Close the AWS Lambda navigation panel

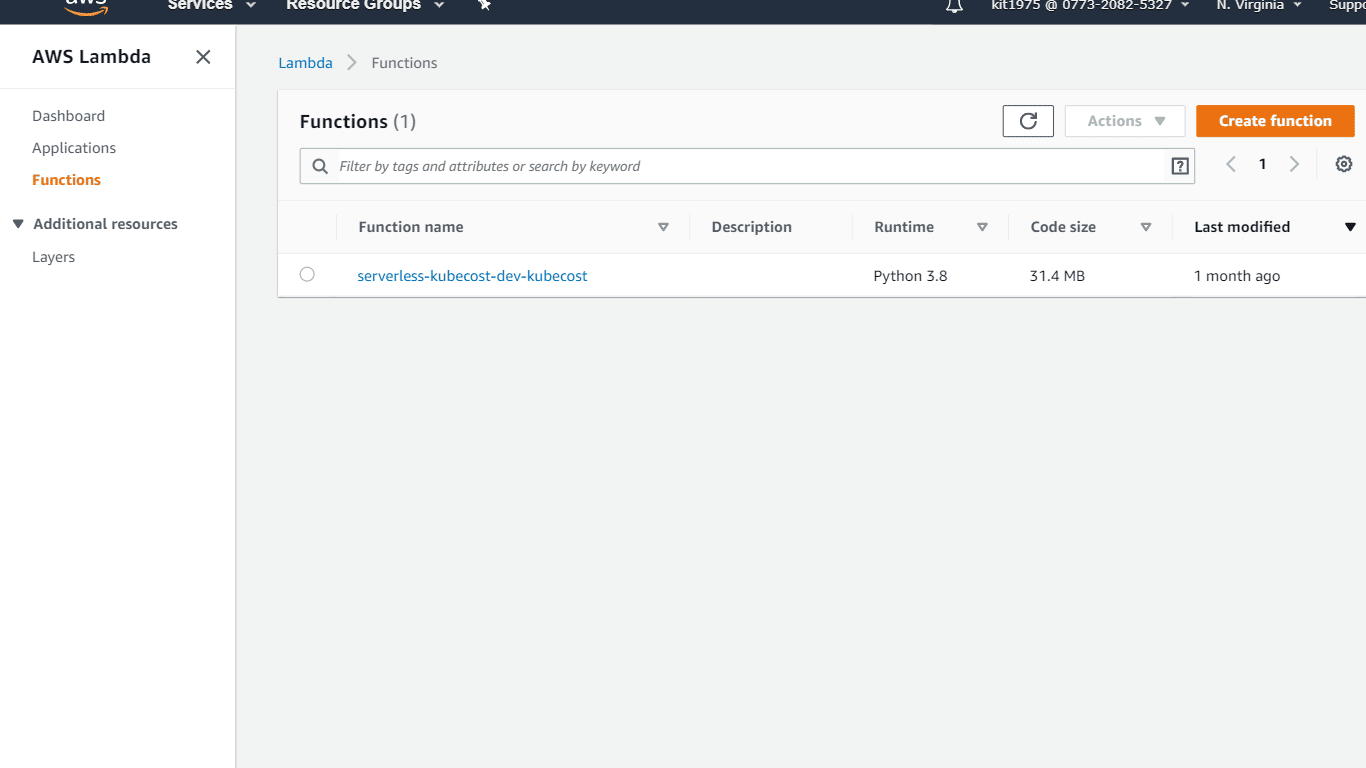203,57
